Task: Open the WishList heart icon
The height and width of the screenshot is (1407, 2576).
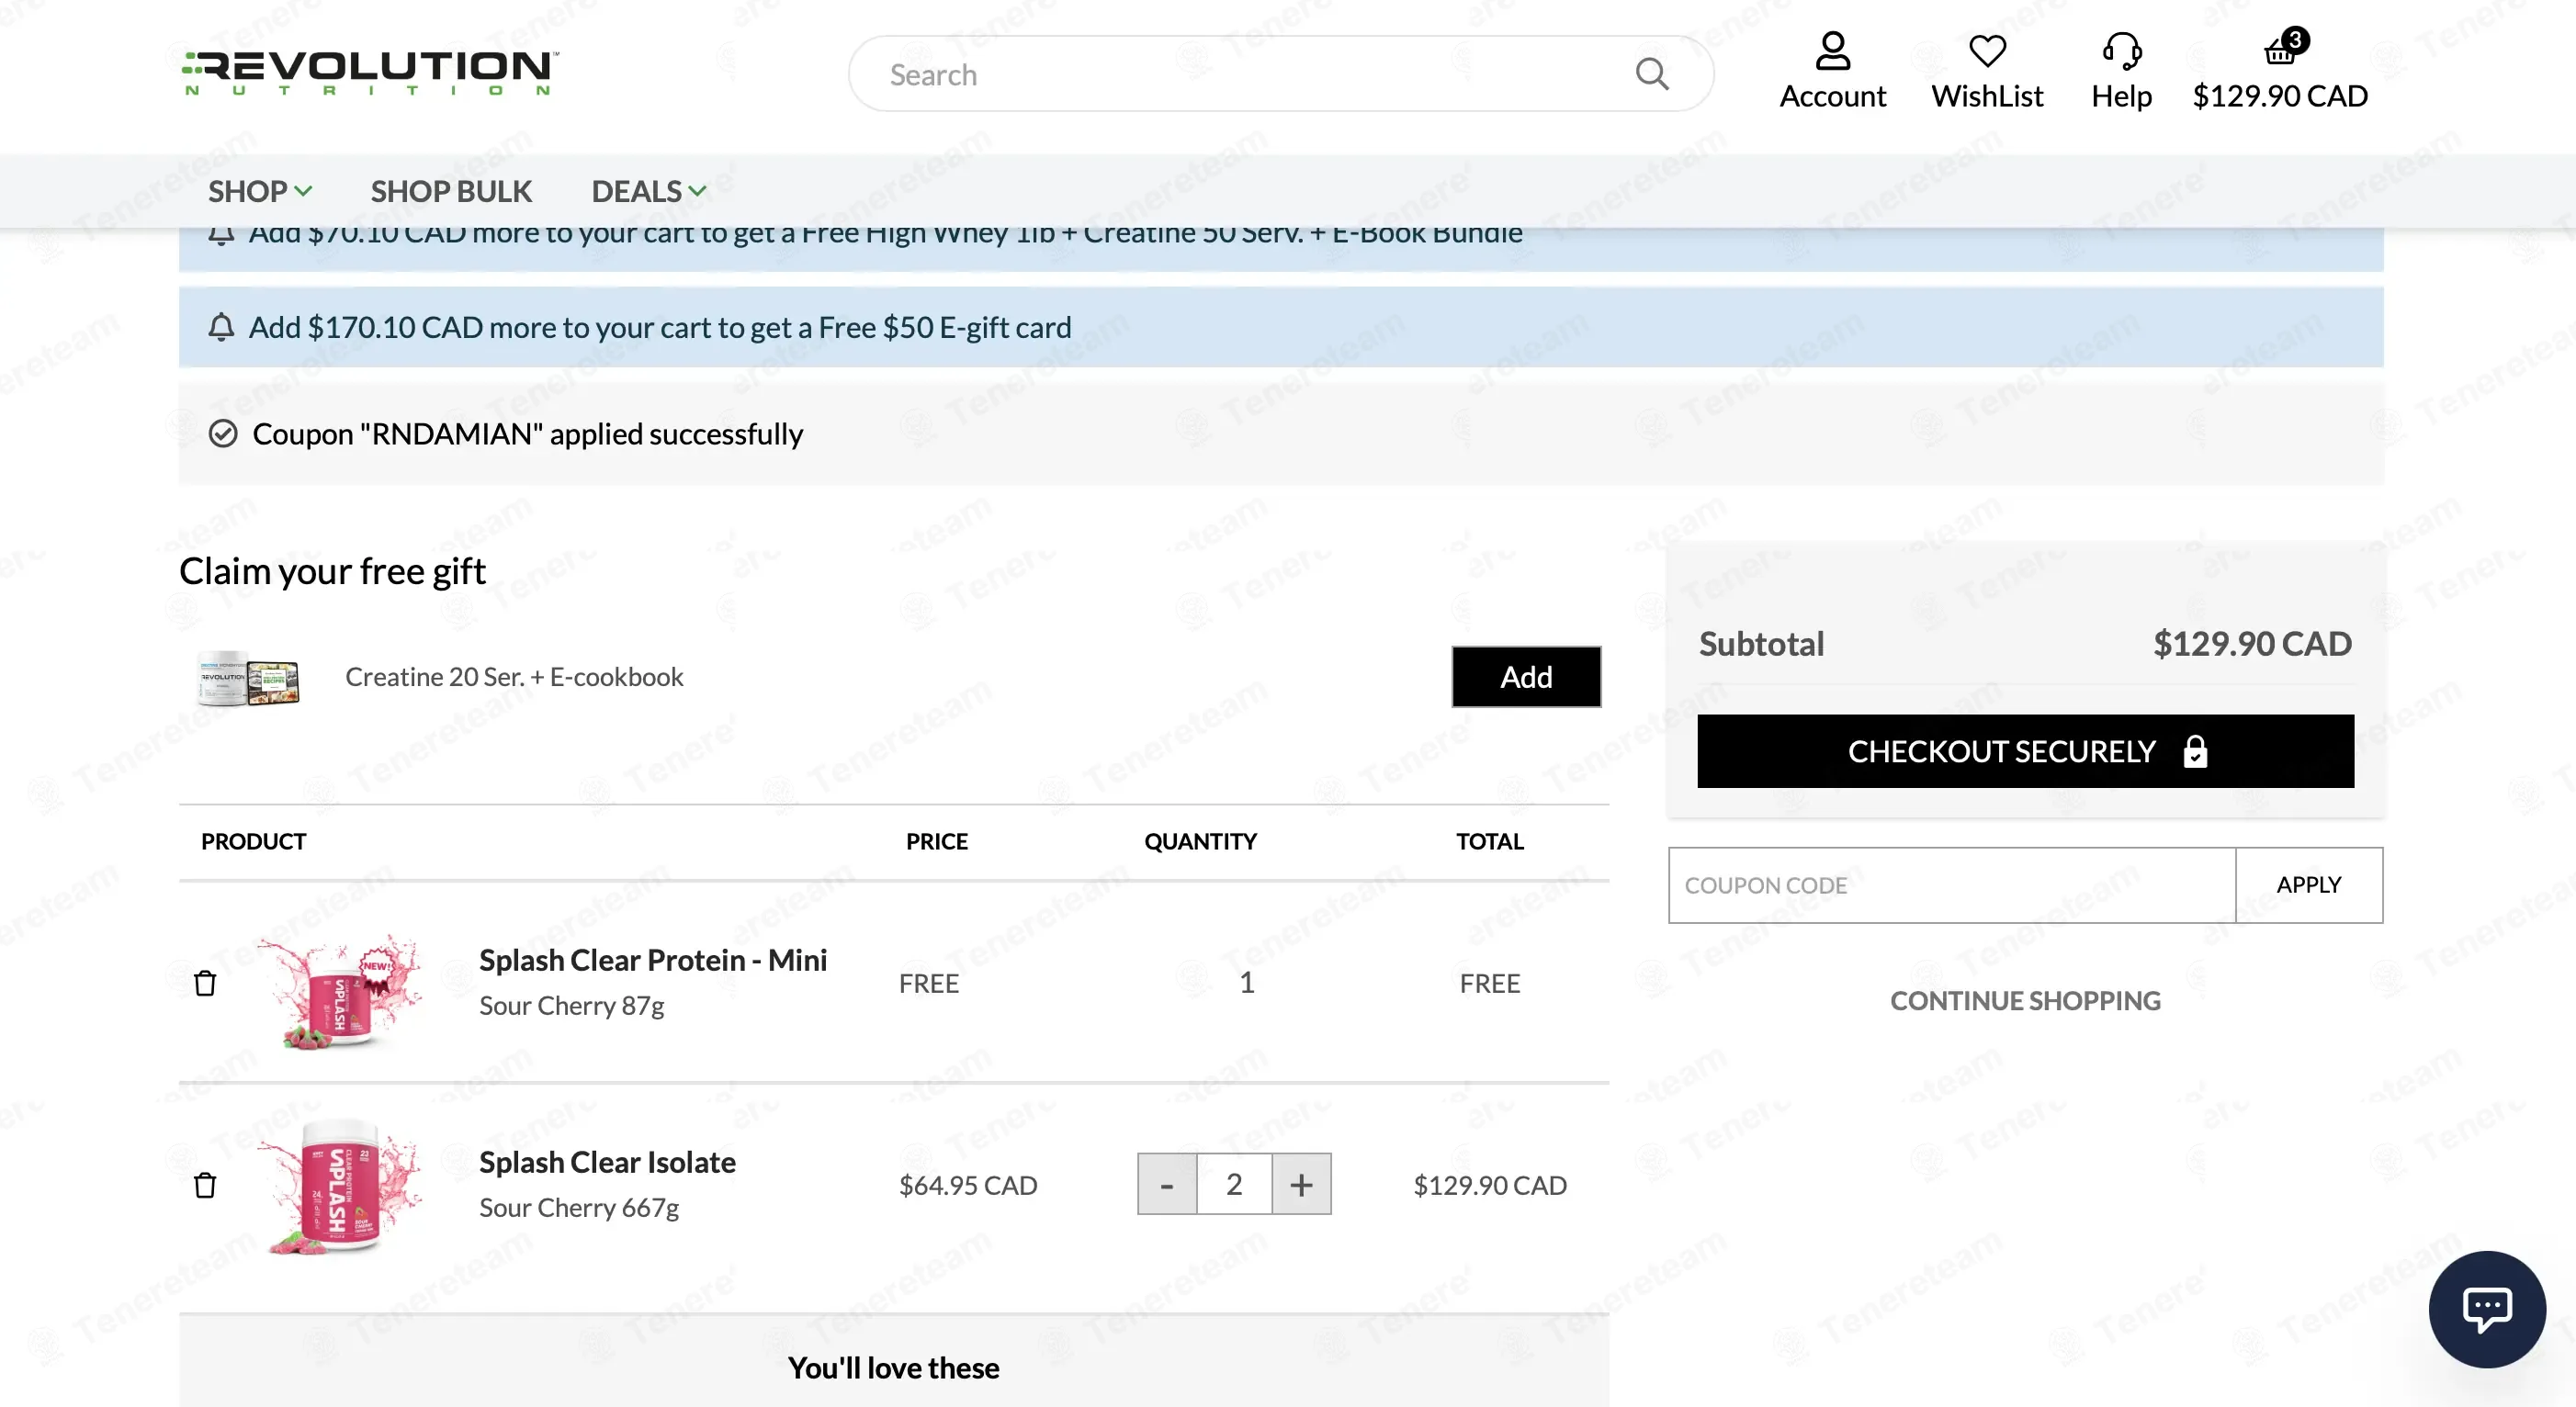Action: pyautogui.click(x=1987, y=51)
